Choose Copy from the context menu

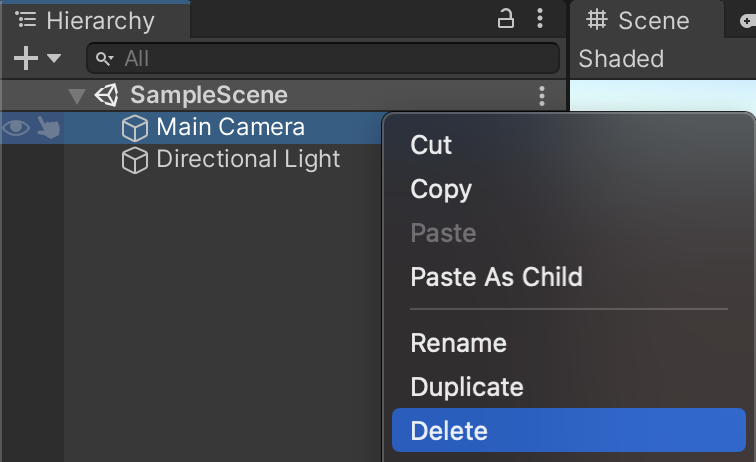(x=441, y=189)
